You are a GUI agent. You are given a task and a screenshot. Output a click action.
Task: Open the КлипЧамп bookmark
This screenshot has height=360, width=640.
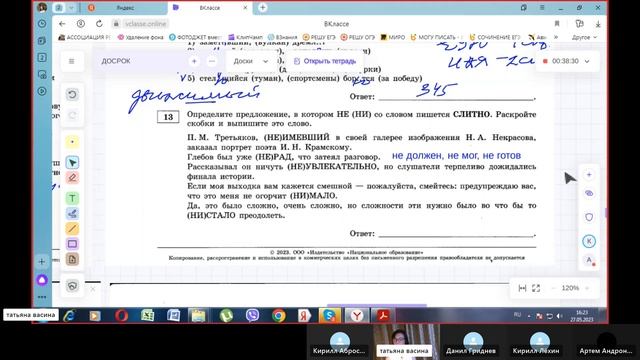point(245,37)
